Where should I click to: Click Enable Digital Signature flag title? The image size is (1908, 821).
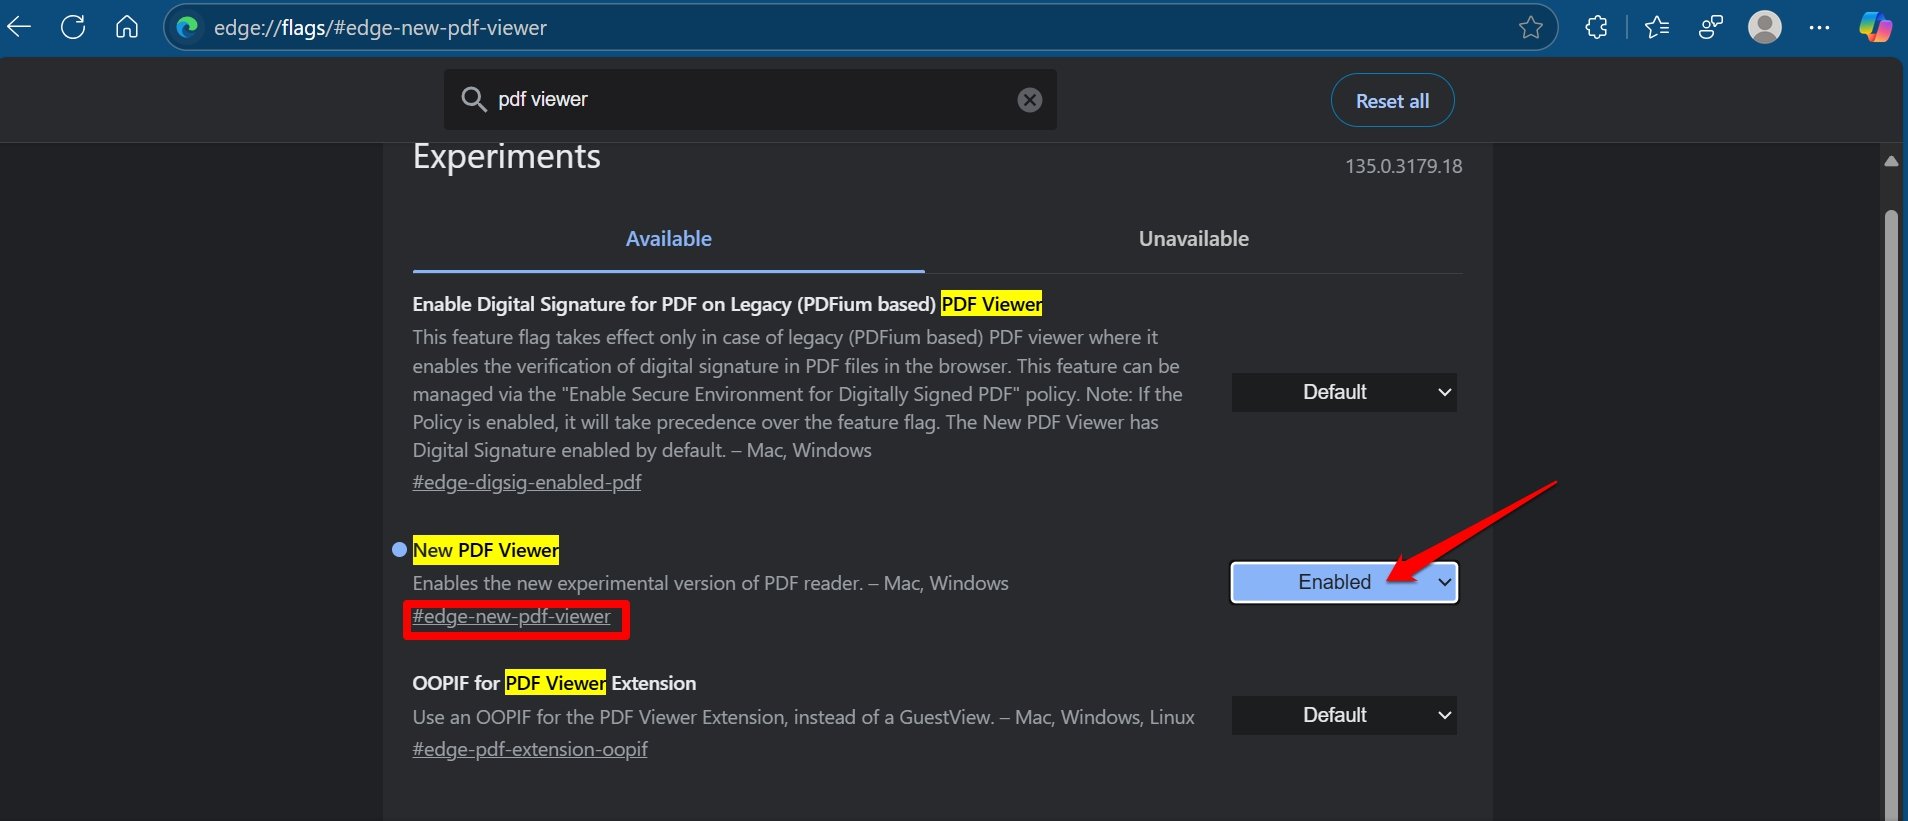pyautogui.click(x=728, y=304)
